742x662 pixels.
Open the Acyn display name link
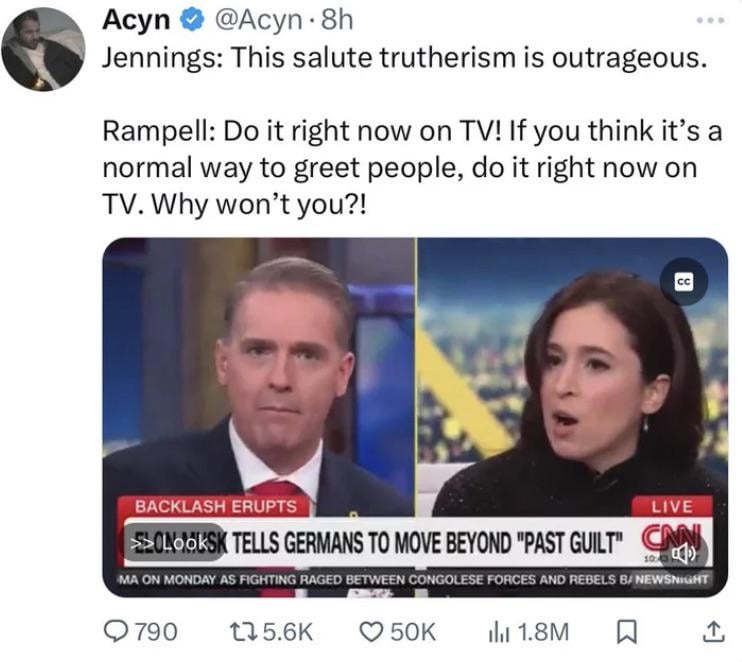136,20
